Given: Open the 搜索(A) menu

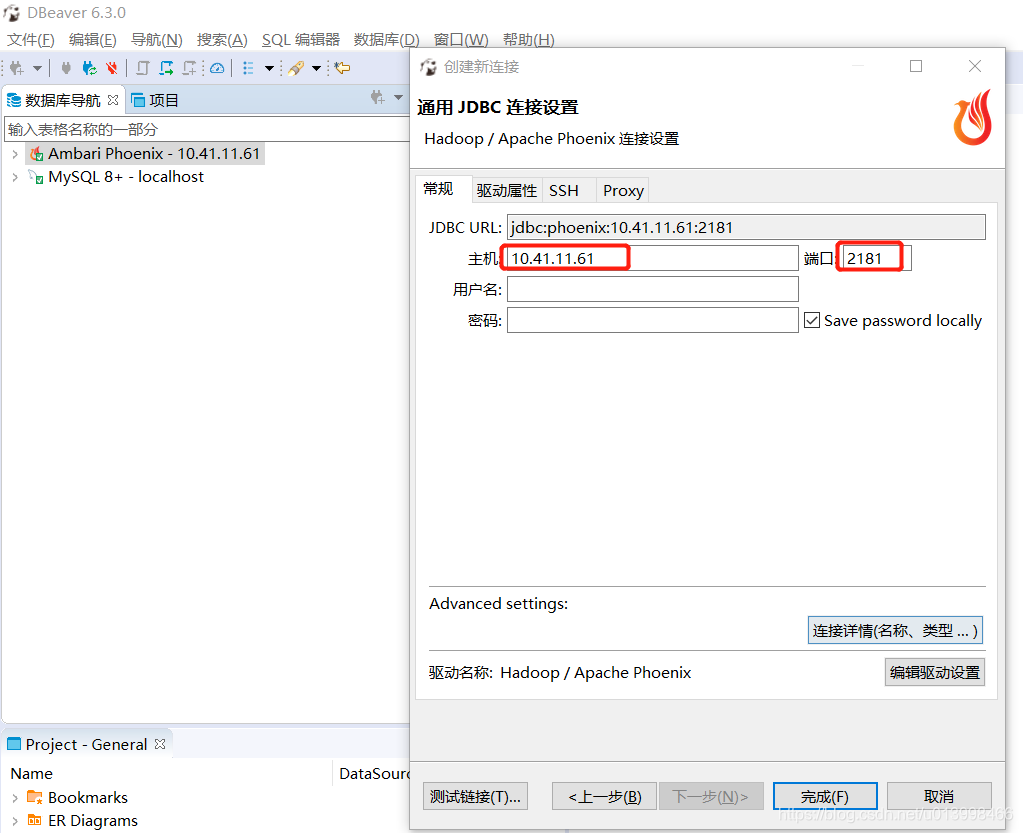Looking at the screenshot, I should (x=222, y=40).
